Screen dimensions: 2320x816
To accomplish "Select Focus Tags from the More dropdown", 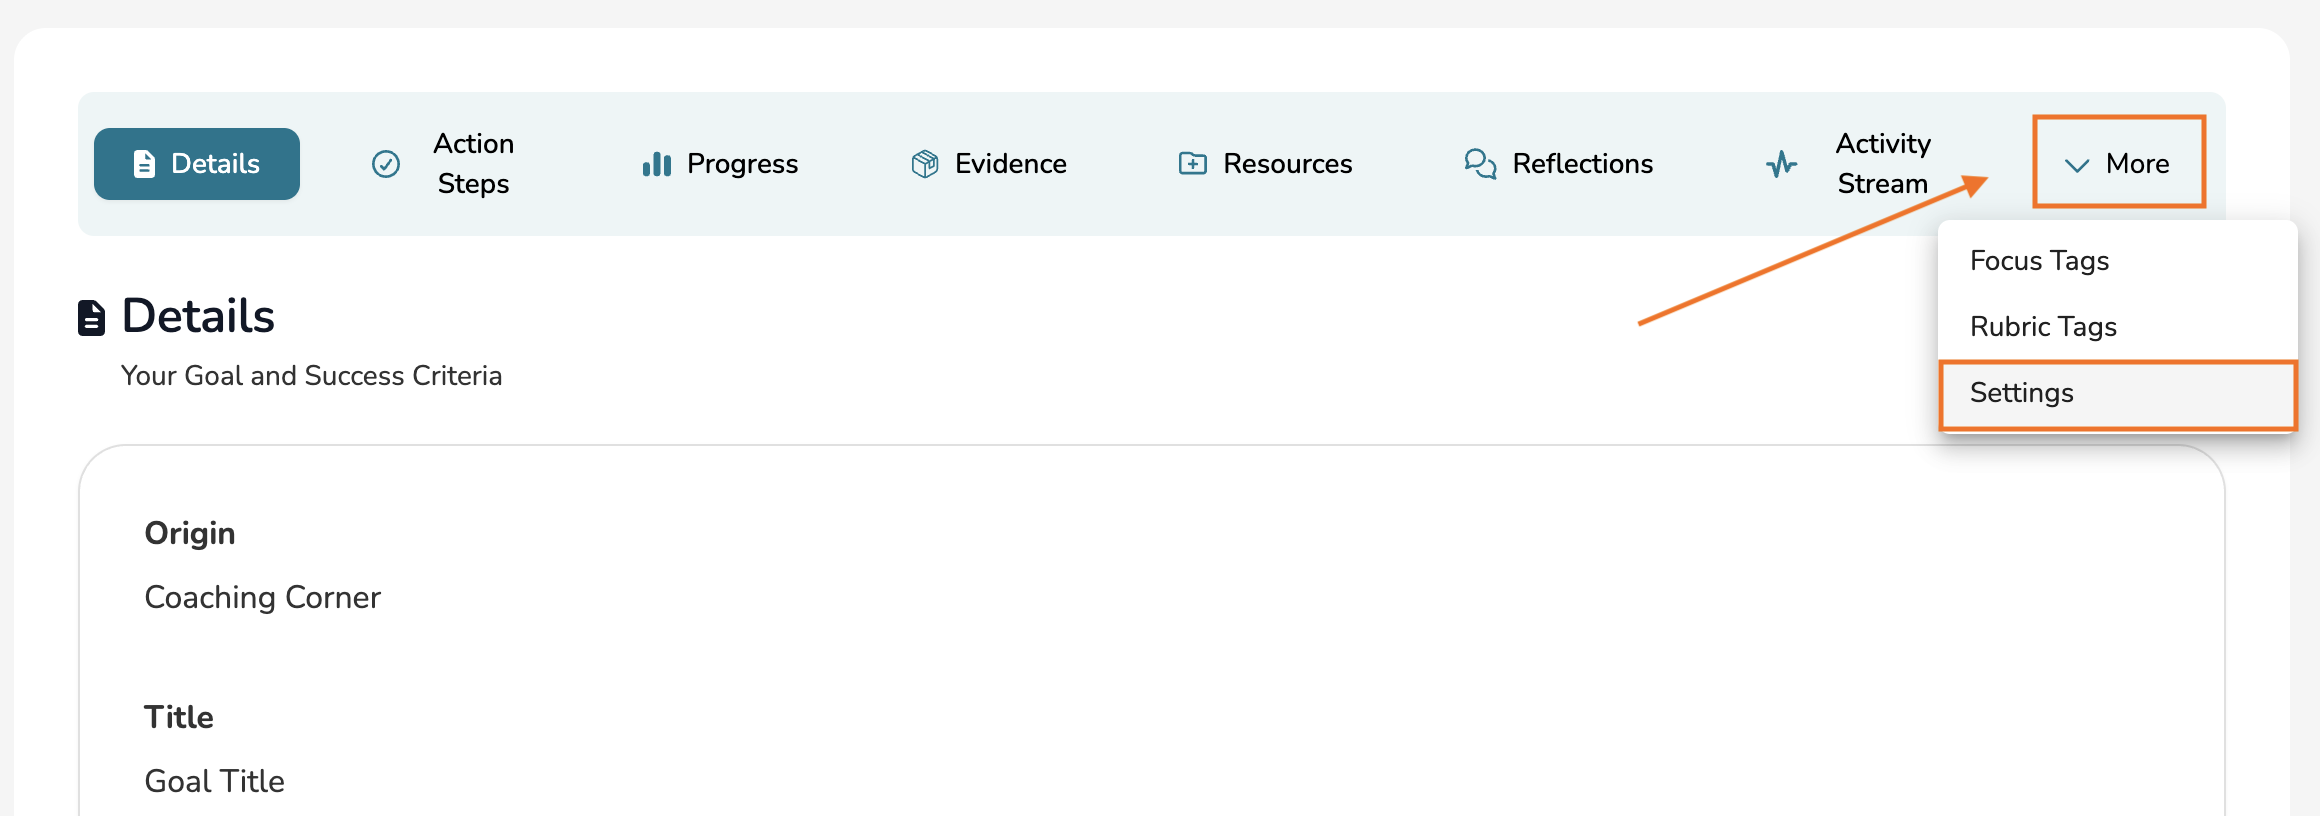I will (x=2039, y=261).
